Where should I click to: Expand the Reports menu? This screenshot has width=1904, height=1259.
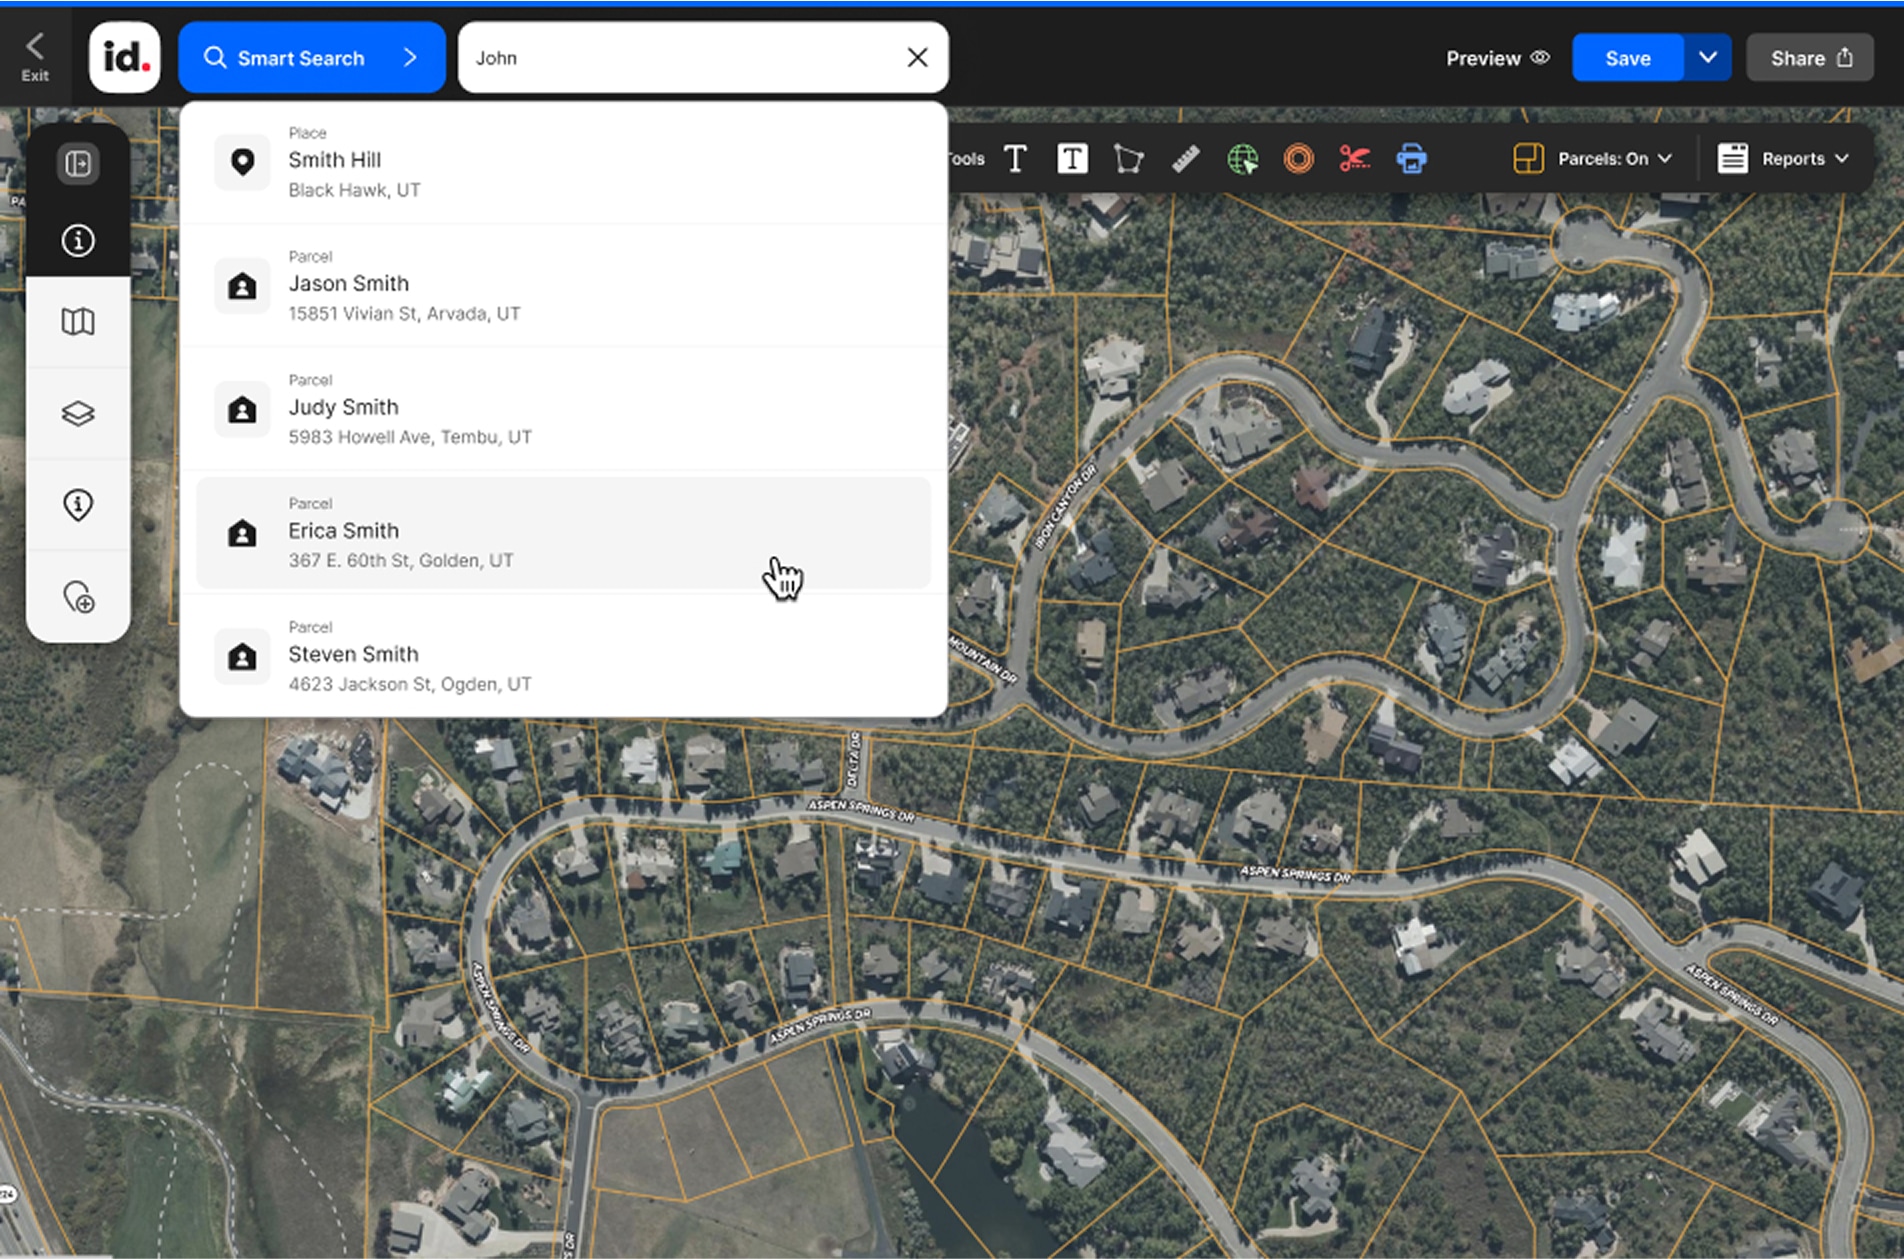[x=1804, y=158]
